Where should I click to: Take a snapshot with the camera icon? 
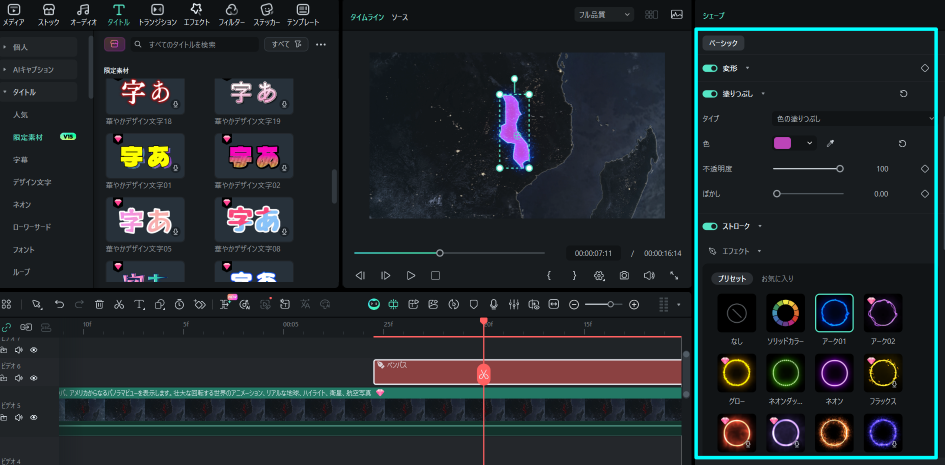[624, 275]
